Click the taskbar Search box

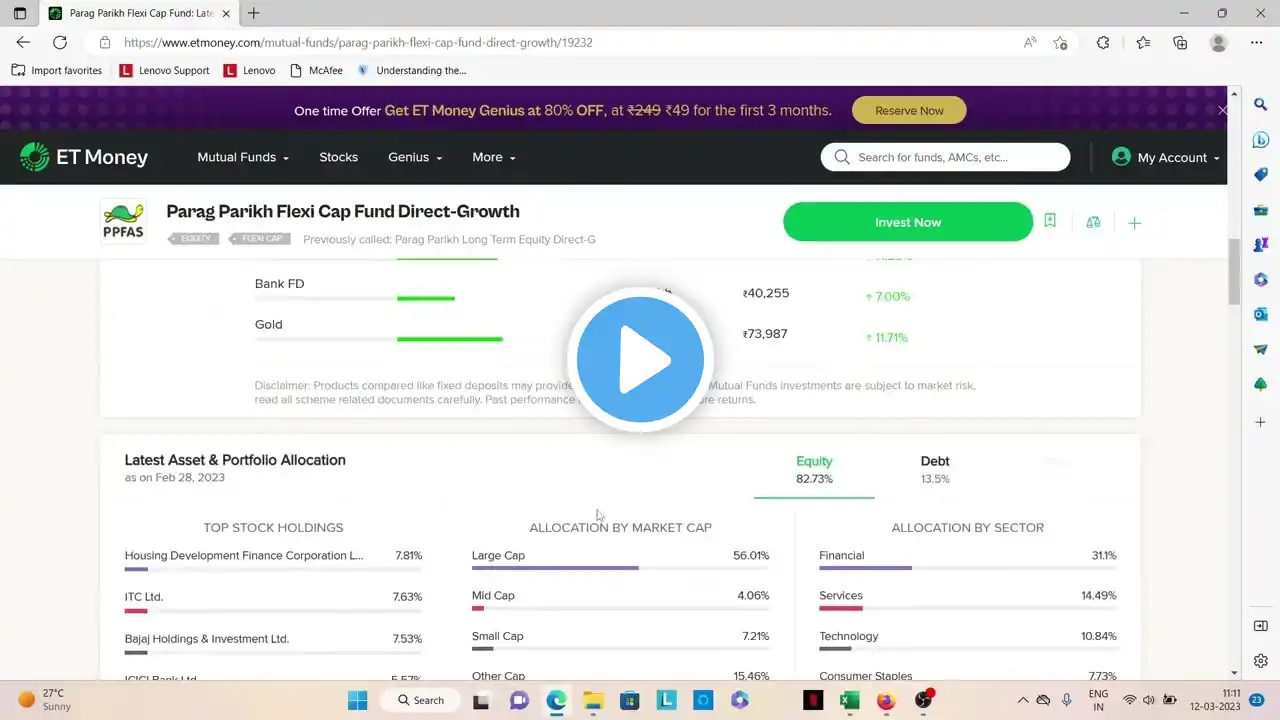[x=422, y=700]
